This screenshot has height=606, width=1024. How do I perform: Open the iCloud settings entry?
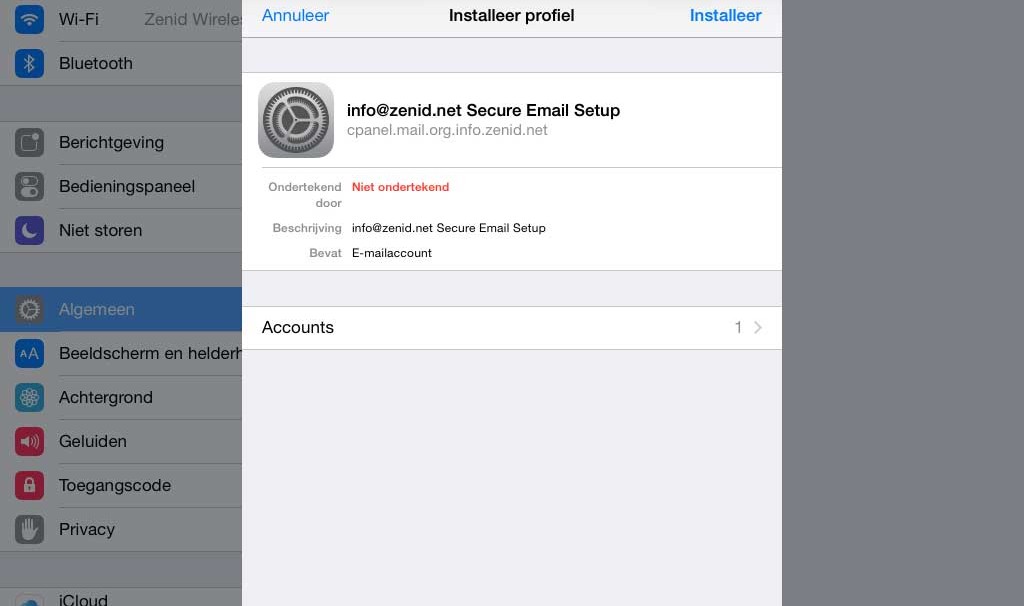(x=121, y=598)
